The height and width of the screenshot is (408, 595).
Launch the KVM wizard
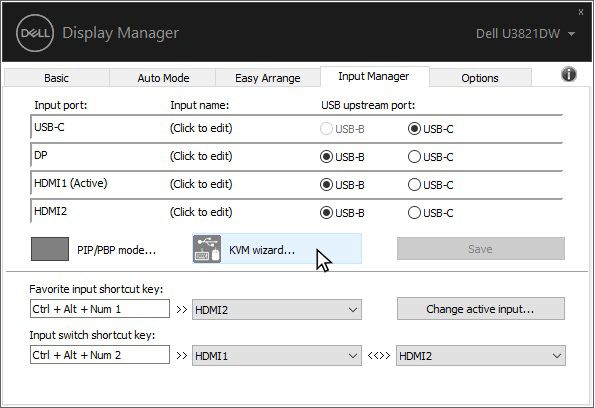click(x=277, y=249)
